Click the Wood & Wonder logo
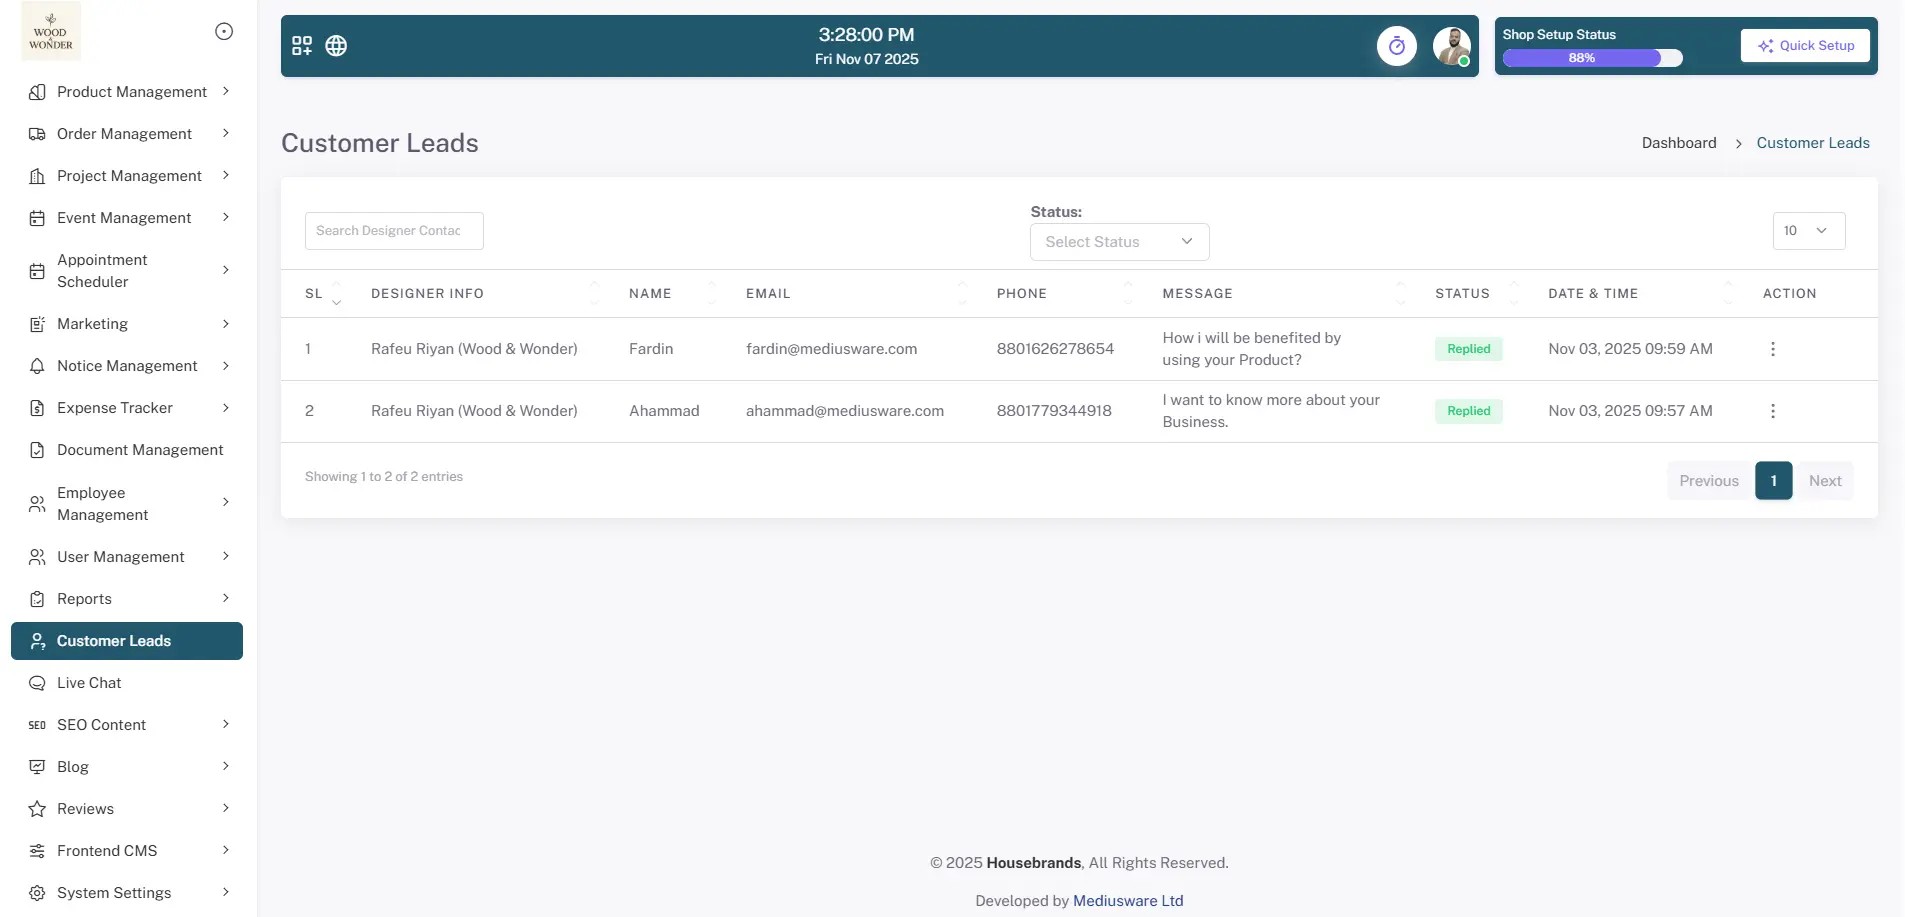 [50, 31]
